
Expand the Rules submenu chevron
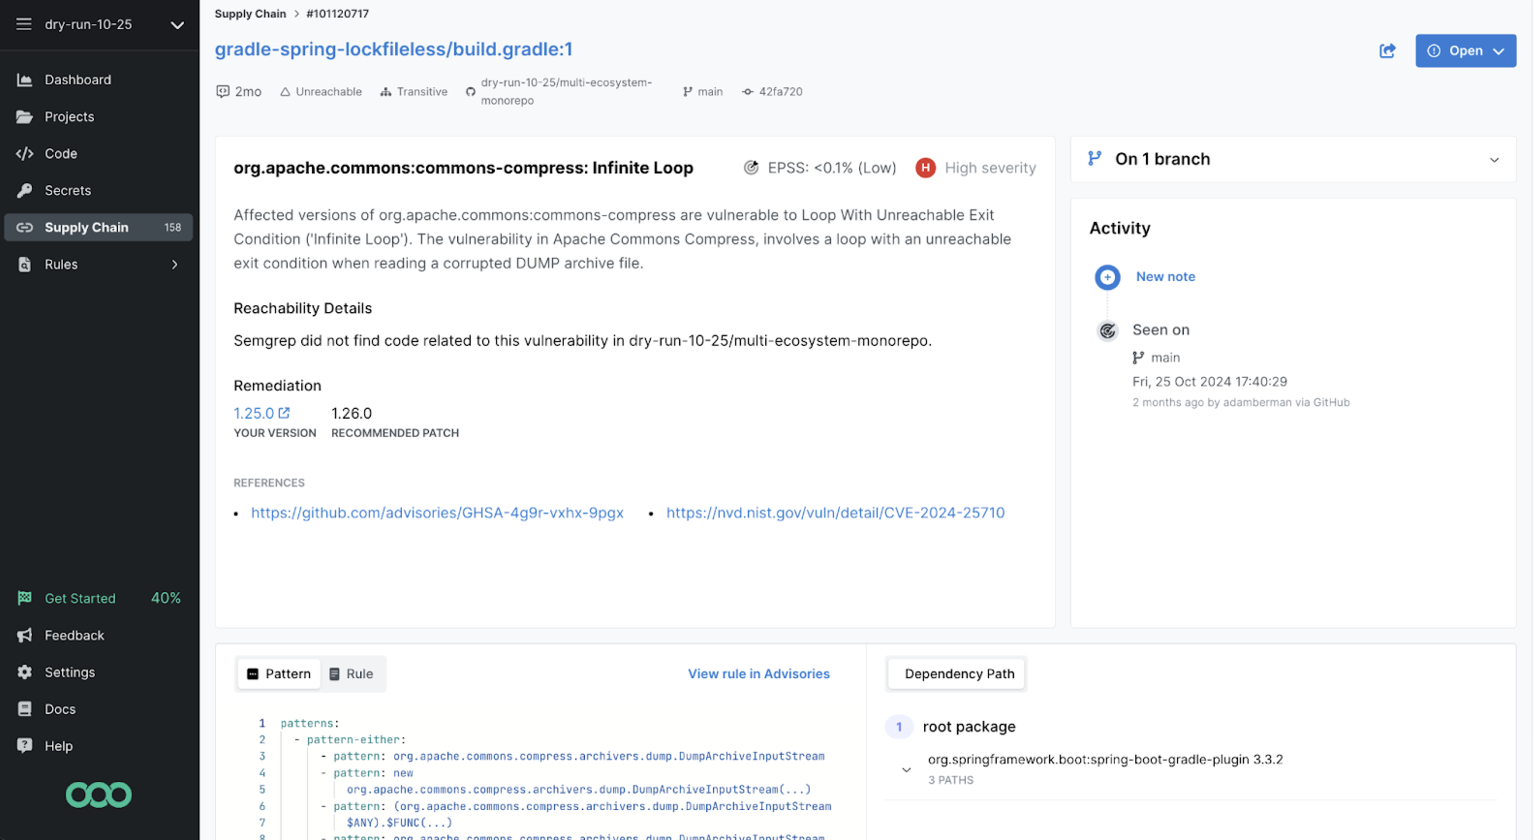click(175, 265)
